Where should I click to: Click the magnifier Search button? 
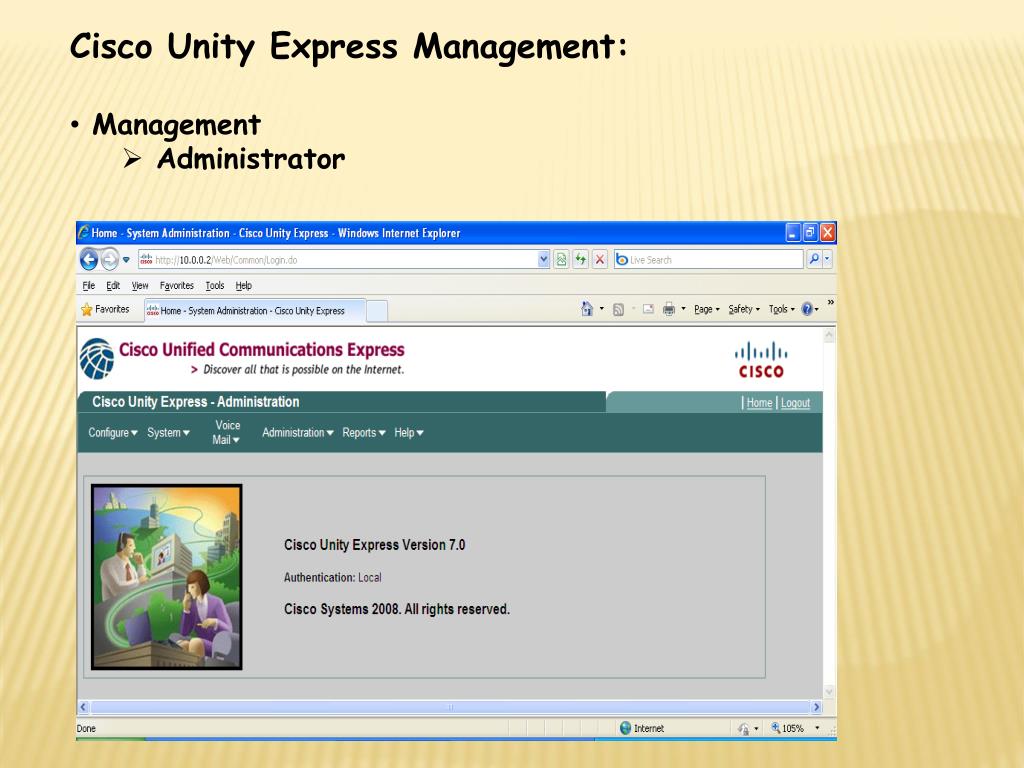point(814,260)
